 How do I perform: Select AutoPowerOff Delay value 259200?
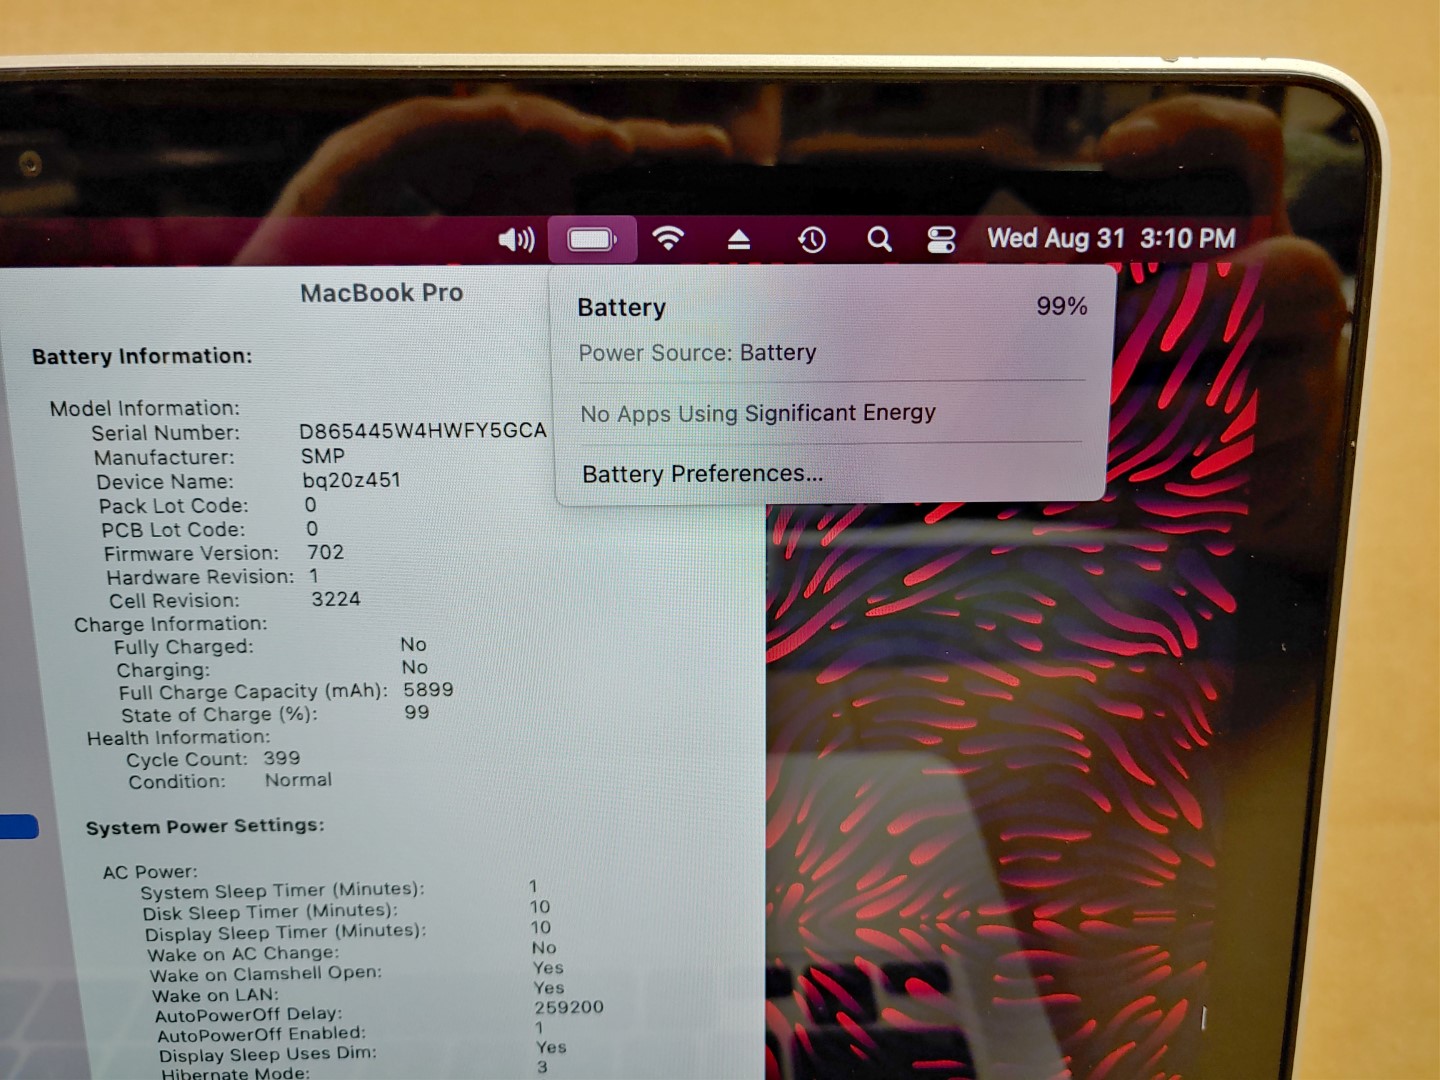(569, 1007)
